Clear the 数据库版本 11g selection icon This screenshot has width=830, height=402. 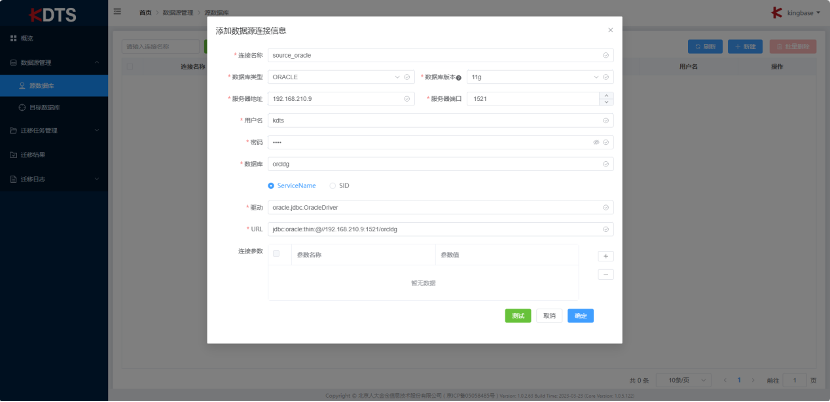coord(606,77)
